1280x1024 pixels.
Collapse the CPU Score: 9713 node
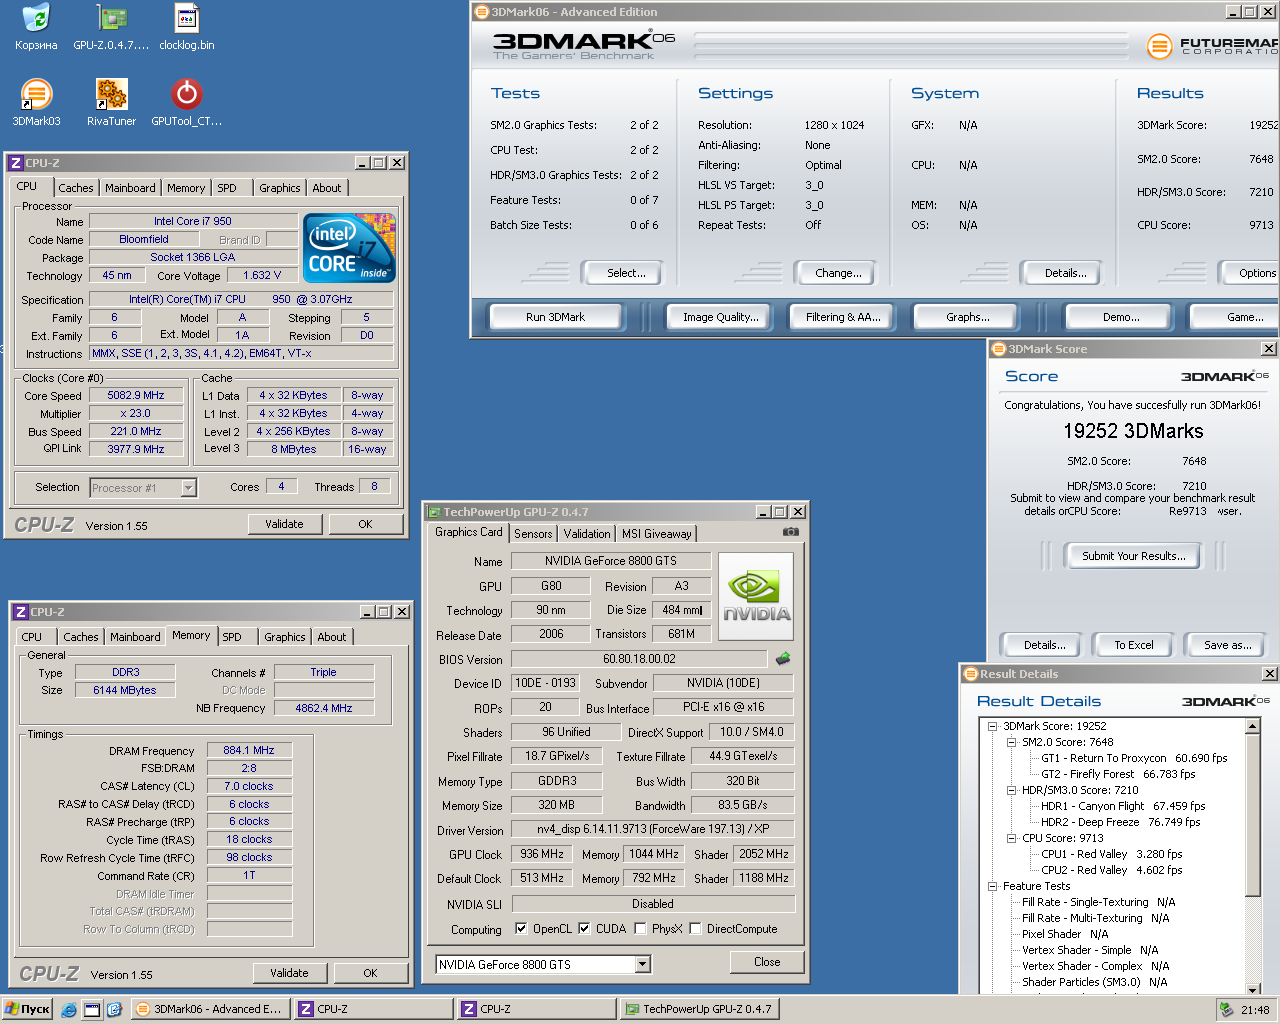[1011, 838]
